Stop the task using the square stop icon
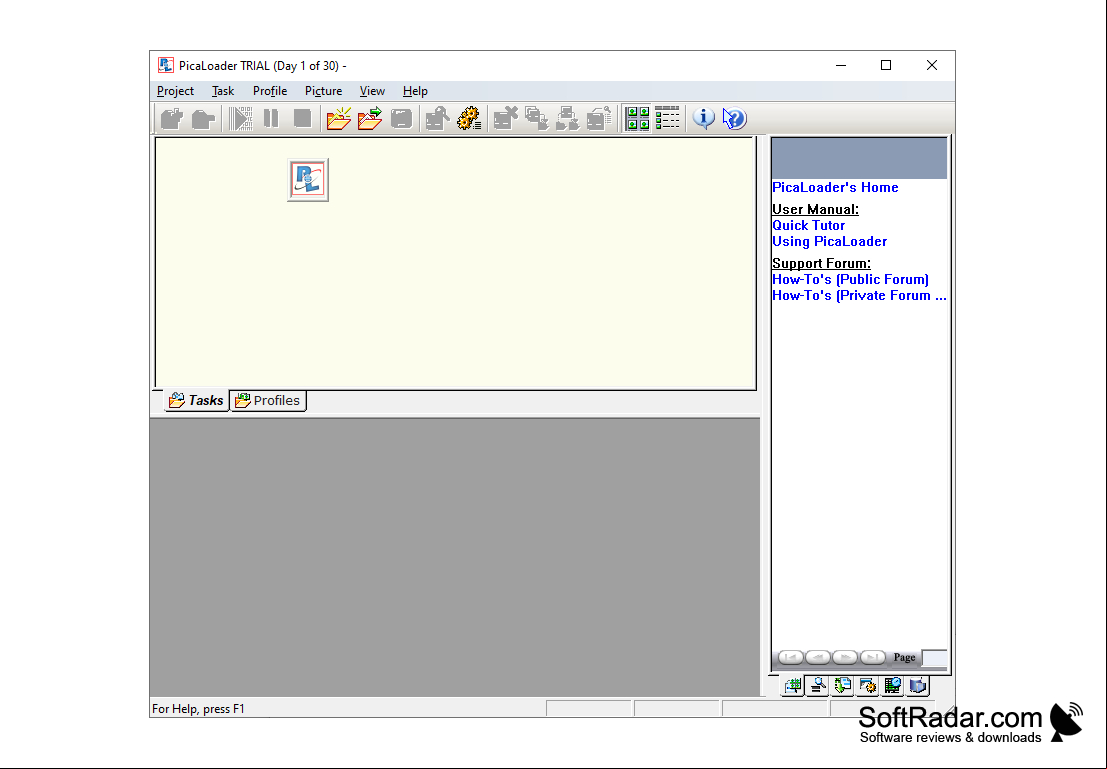This screenshot has width=1107, height=769. (303, 119)
